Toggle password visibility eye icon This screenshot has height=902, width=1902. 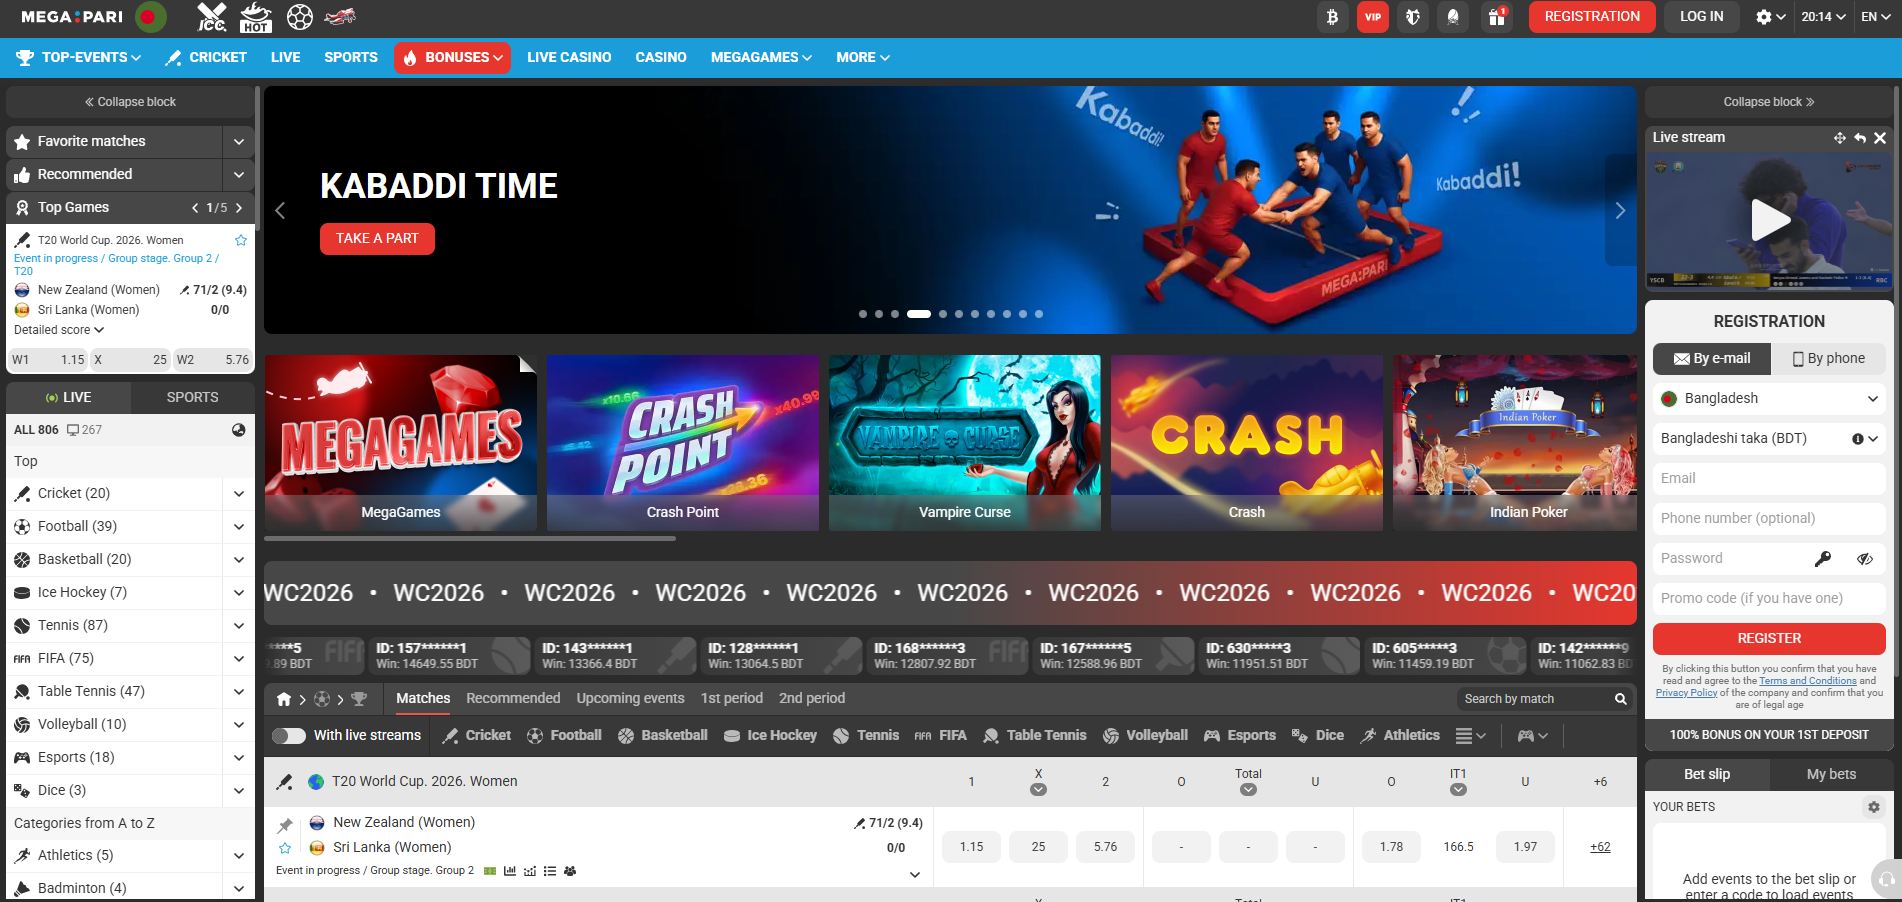pos(1865,559)
